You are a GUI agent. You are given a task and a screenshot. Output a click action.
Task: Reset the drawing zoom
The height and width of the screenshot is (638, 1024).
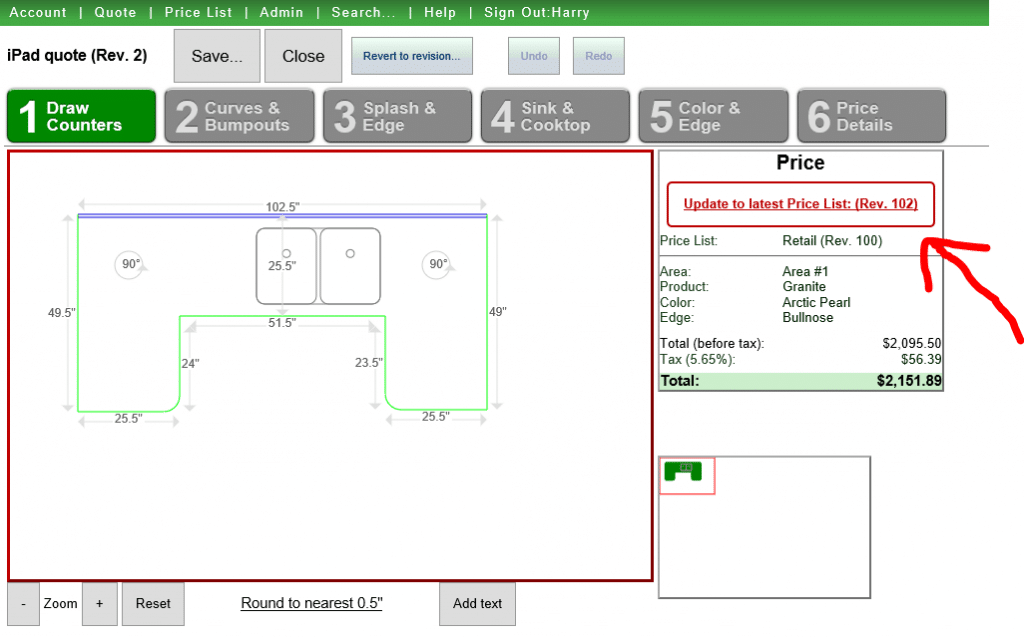coord(153,604)
